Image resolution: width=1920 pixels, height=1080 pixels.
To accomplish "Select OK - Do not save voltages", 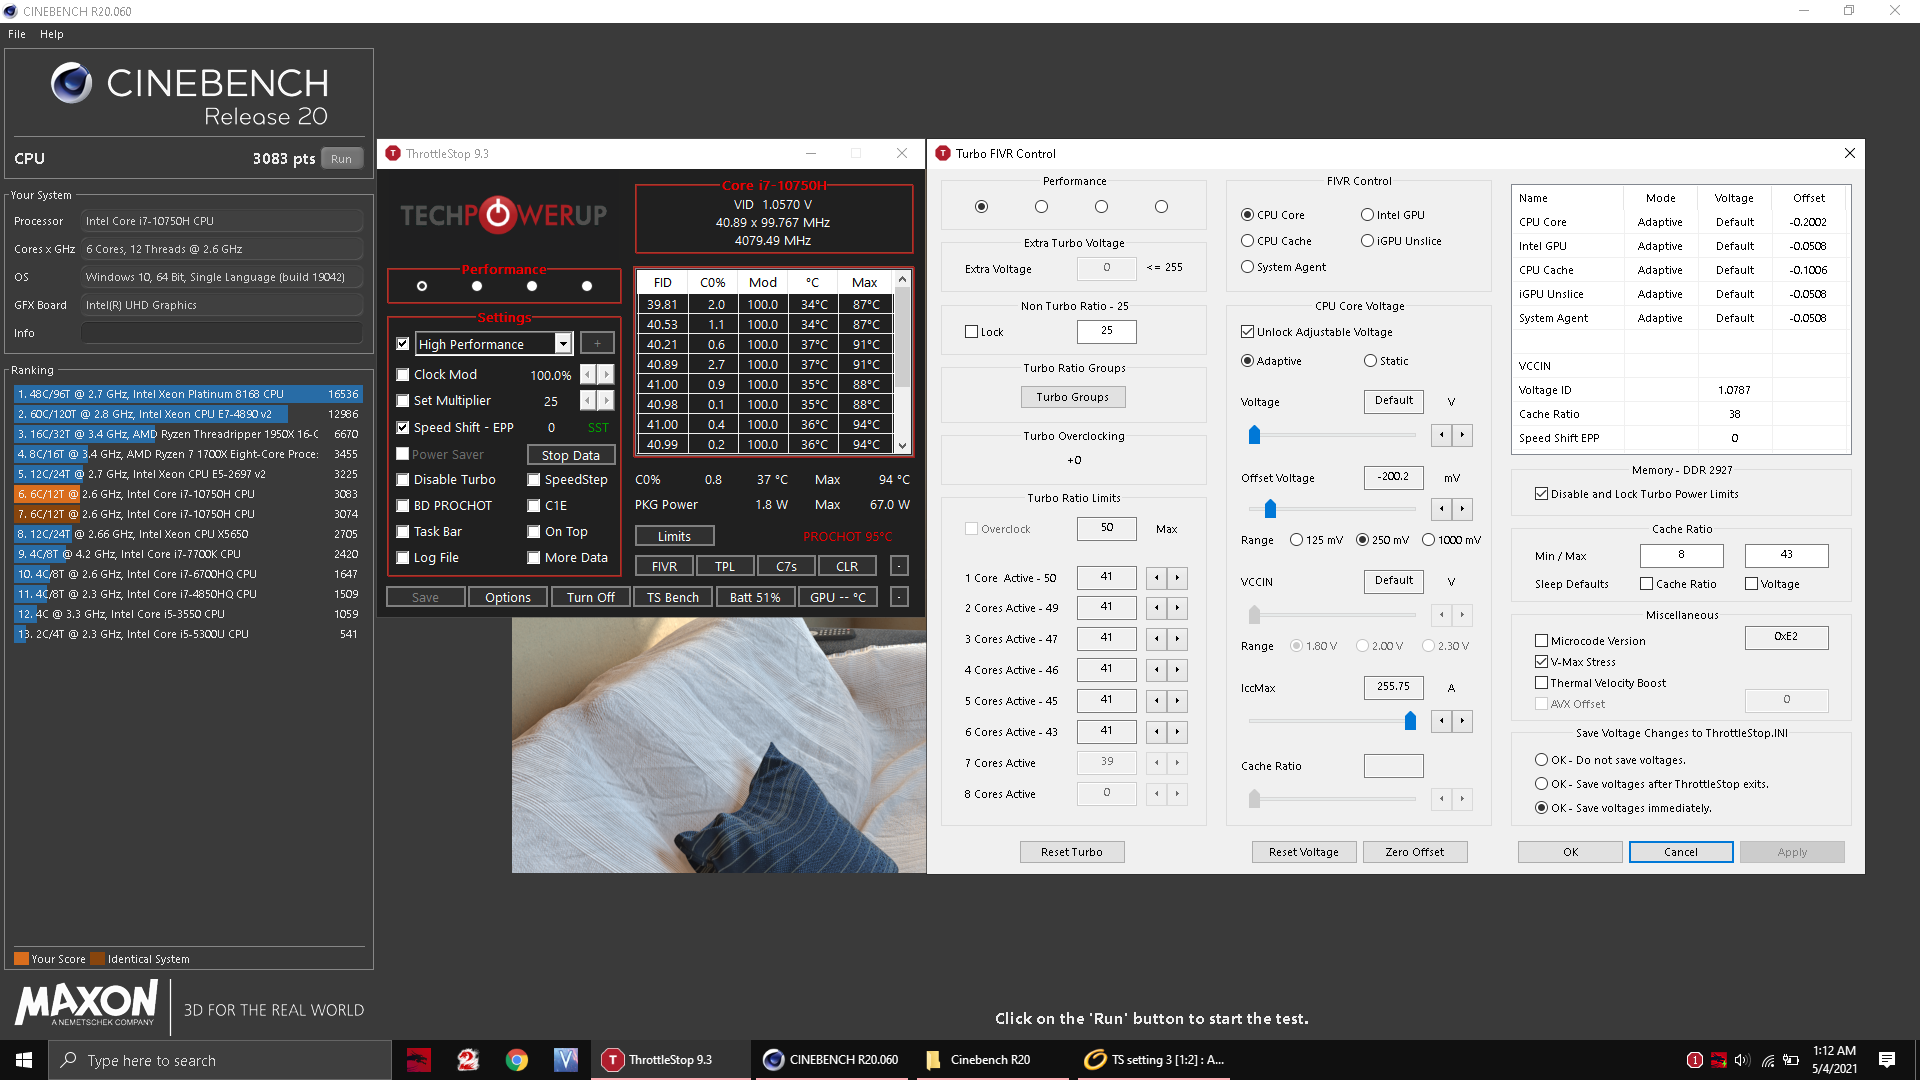I will point(1541,760).
